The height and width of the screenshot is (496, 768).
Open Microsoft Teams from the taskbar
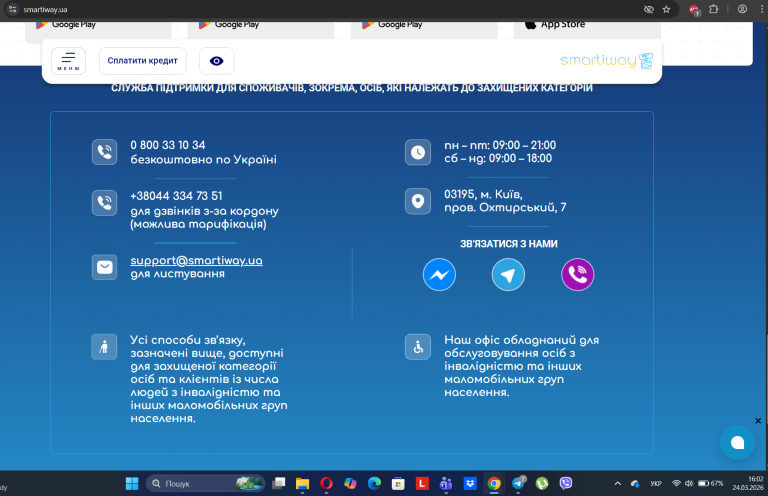point(446,484)
